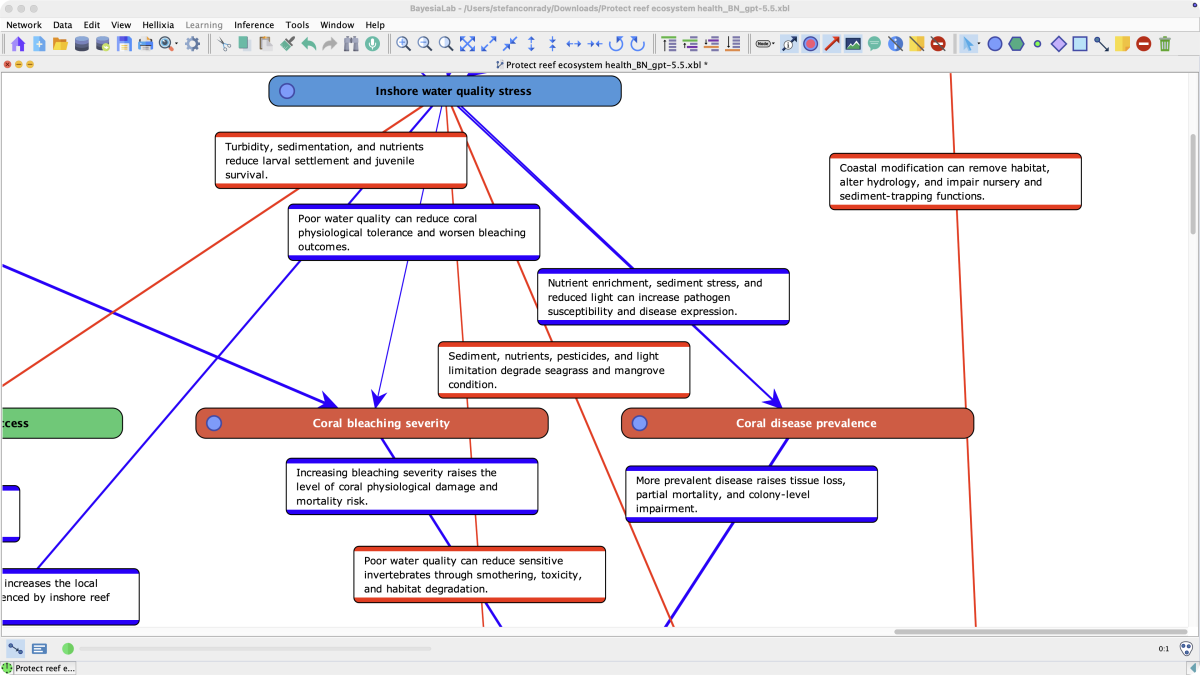This screenshot has height=675, width=1200.
Task: Select the yellow note tool
Action: coord(1122,44)
